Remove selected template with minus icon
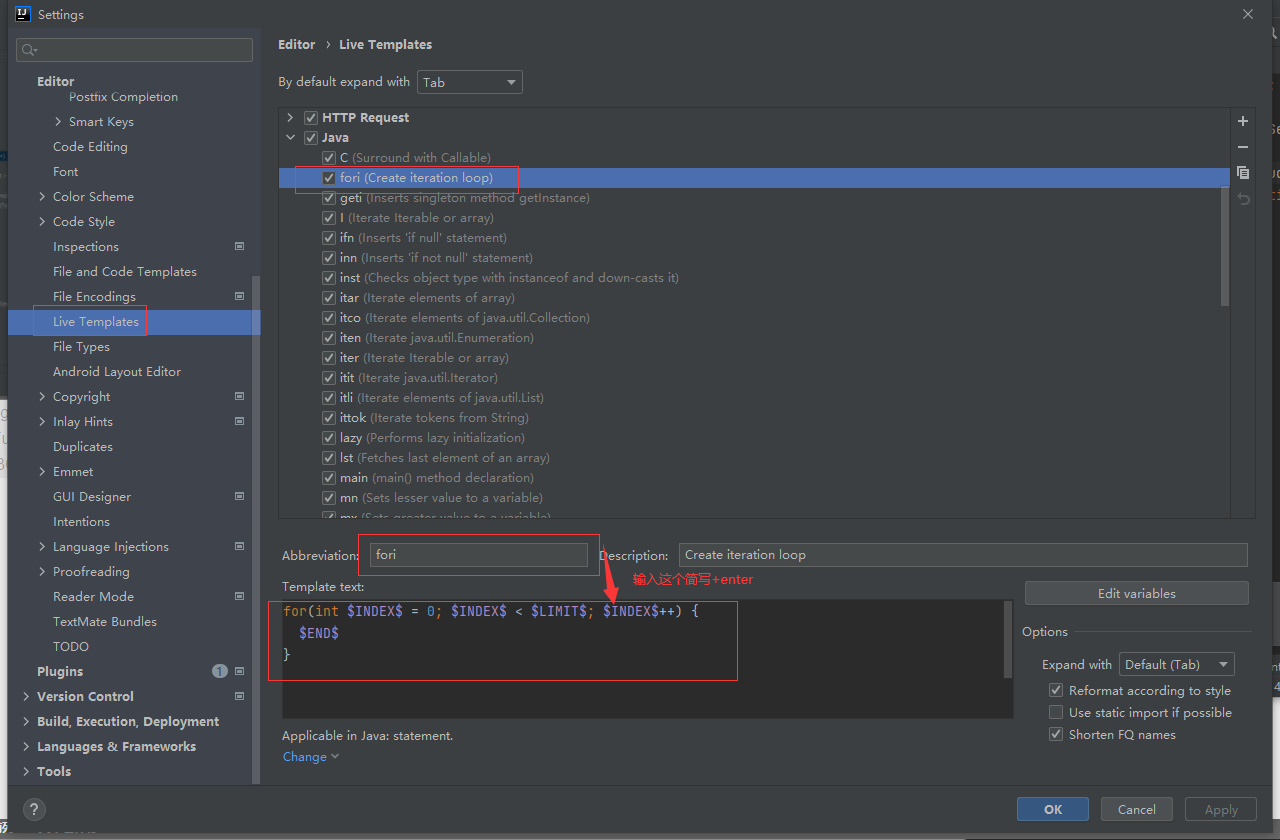 [1243, 147]
